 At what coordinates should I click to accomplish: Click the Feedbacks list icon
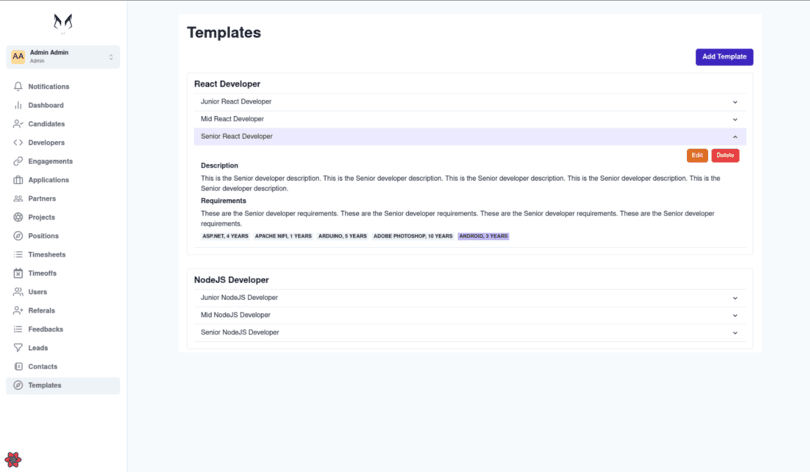18,329
